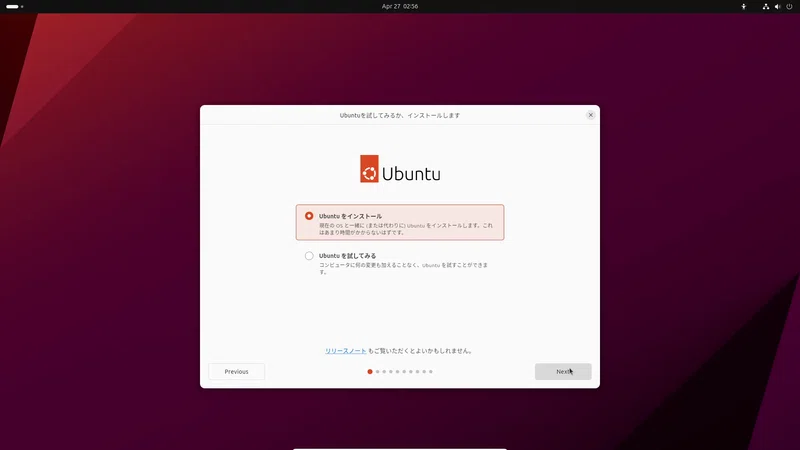
Task: Click the Ubuntu をインストール option description text
Action: click(x=406, y=229)
